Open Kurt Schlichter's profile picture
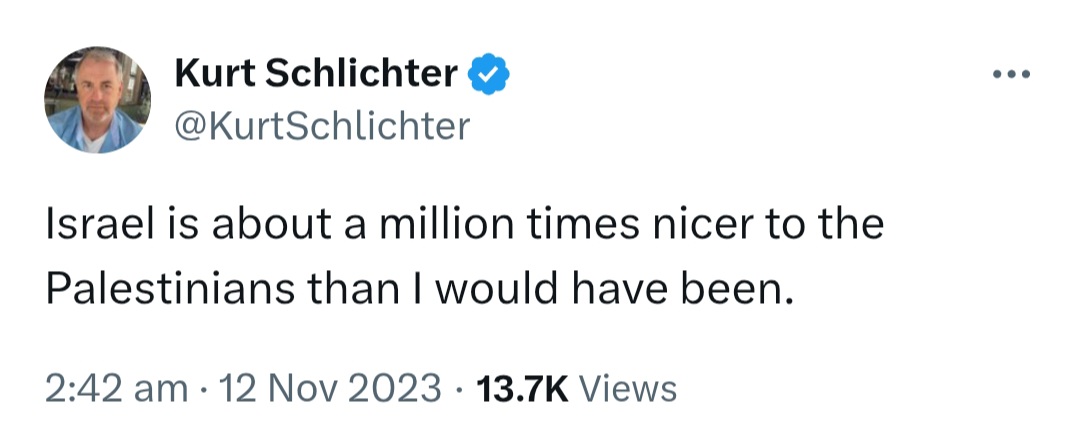Image resolution: width=1080 pixels, height=443 pixels. coord(97,100)
